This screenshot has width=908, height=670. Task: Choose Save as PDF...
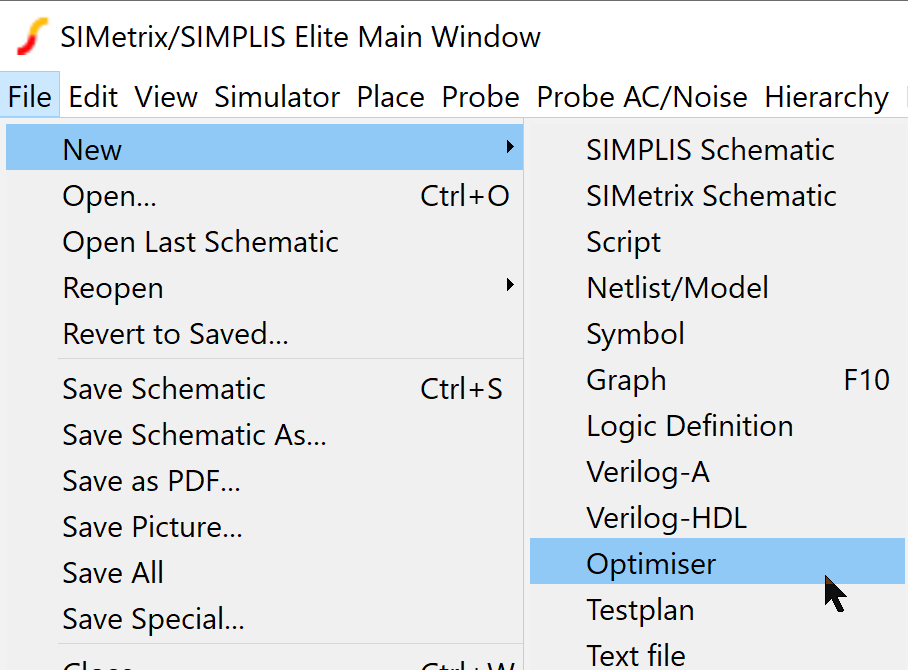tap(151, 481)
